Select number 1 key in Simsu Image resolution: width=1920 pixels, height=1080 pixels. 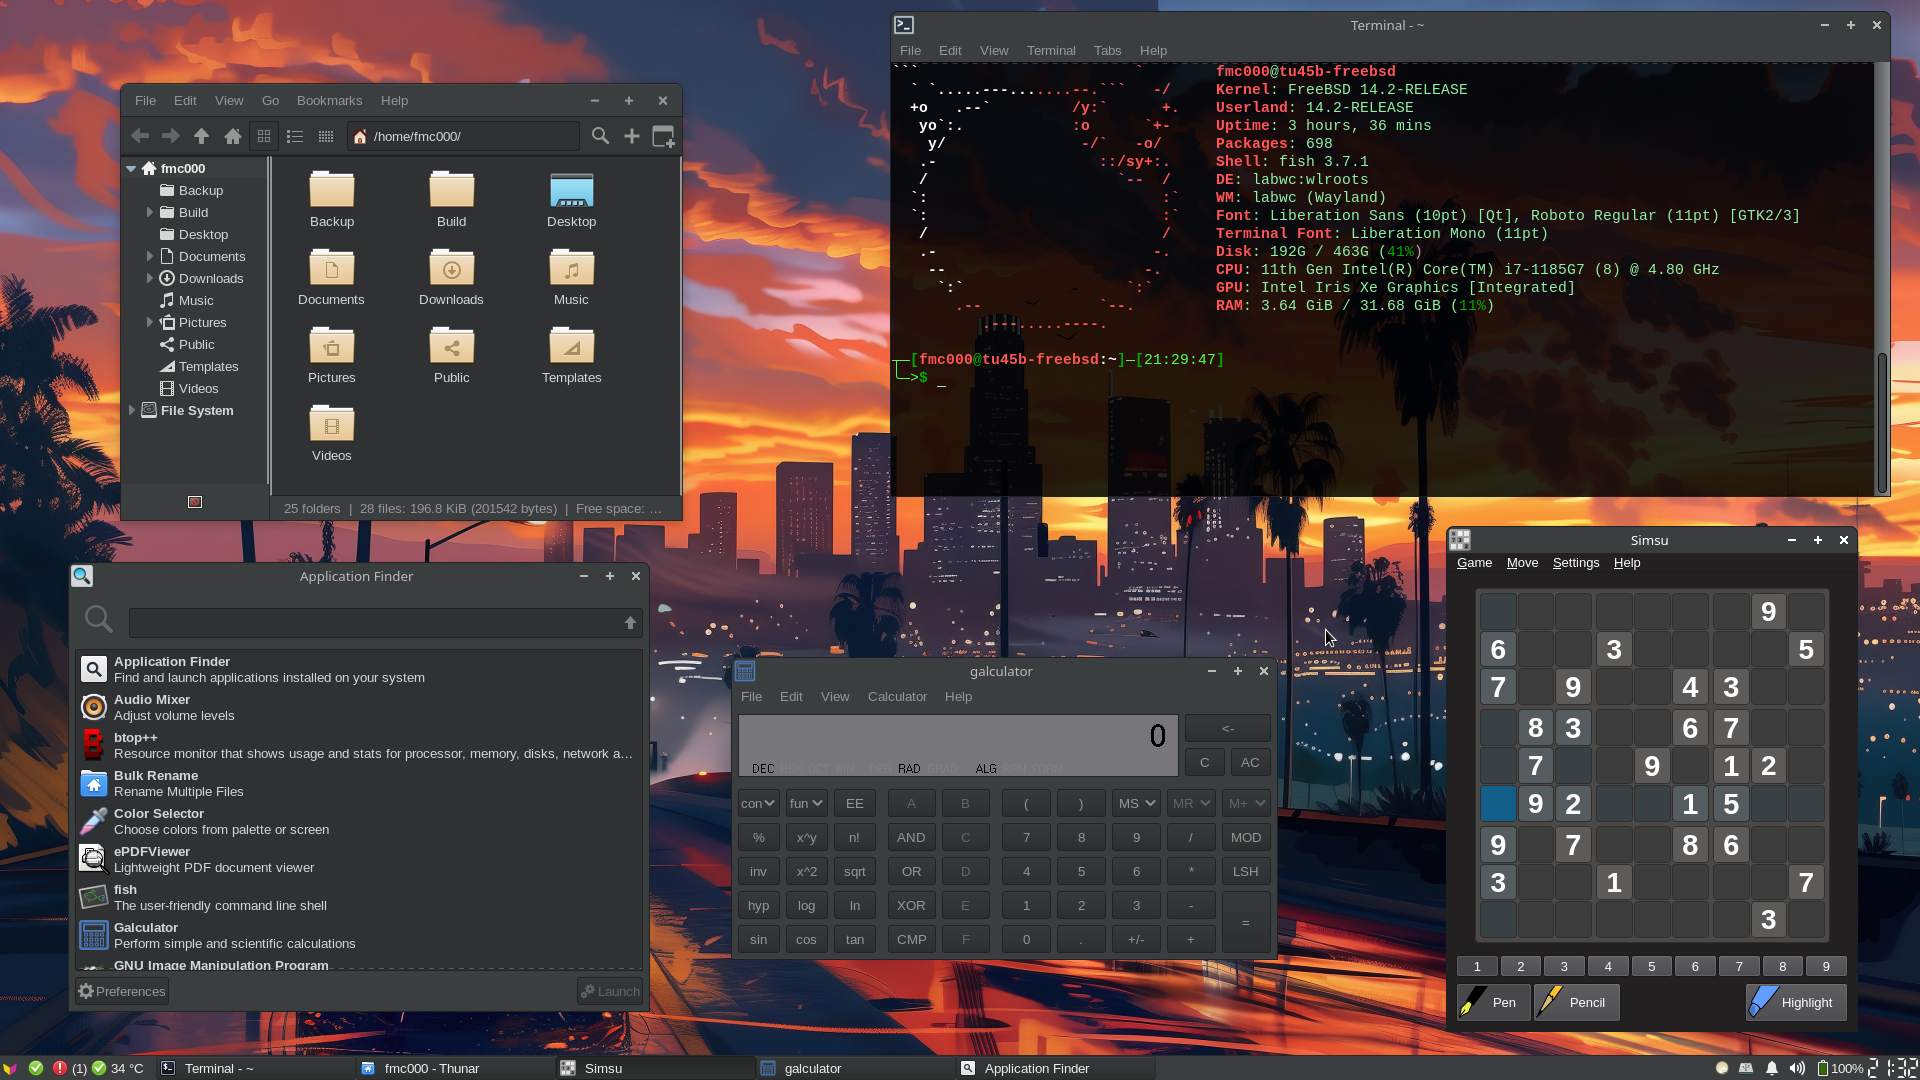coord(1477,966)
